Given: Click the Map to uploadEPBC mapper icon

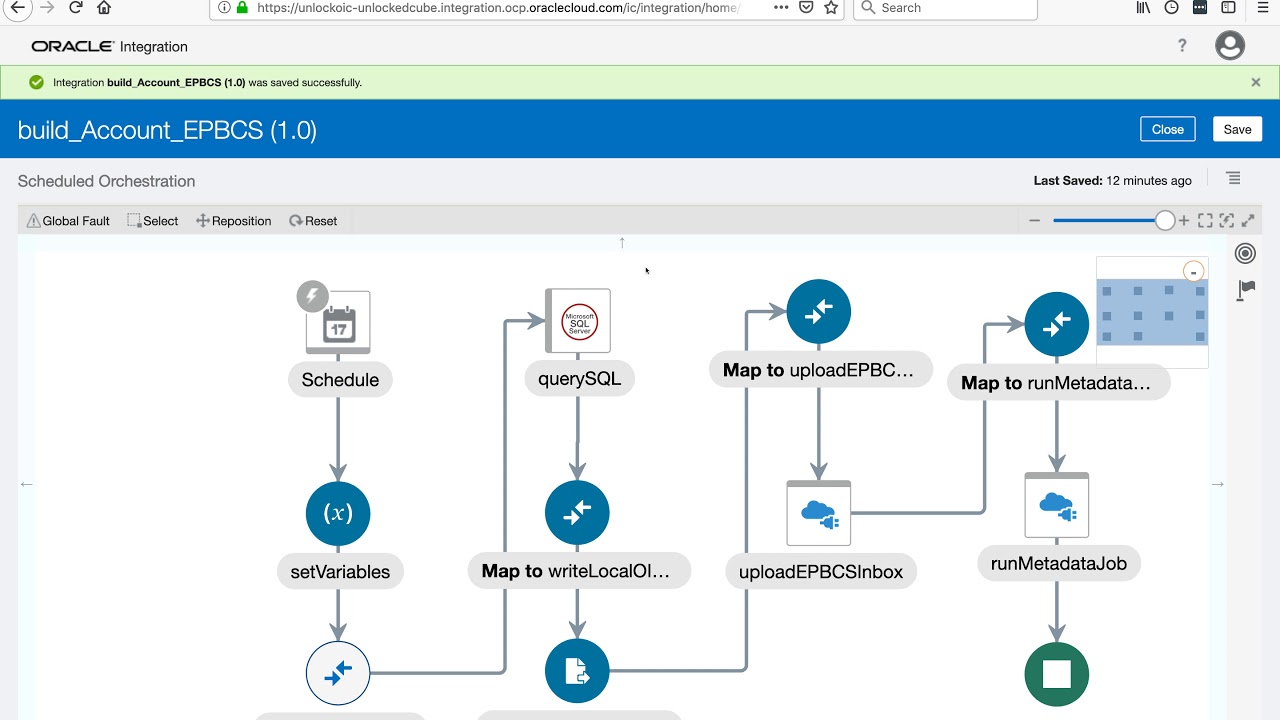Looking at the screenshot, I should coord(819,312).
